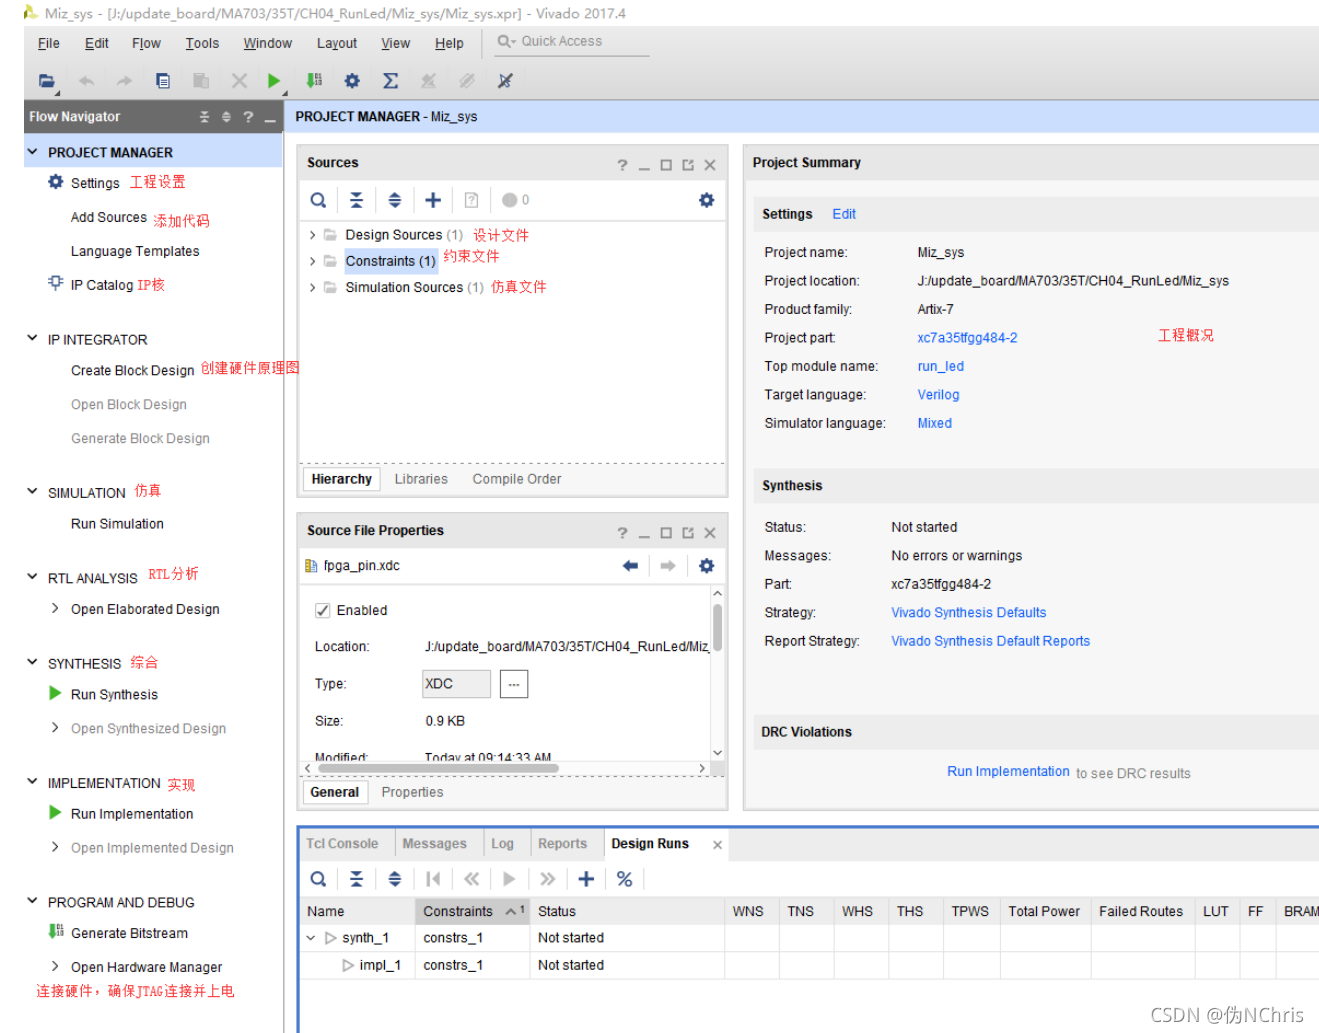Viewport: 1319px width, 1033px height.
Task: Expand all in the Design Runs toolbar
Action: click(395, 879)
